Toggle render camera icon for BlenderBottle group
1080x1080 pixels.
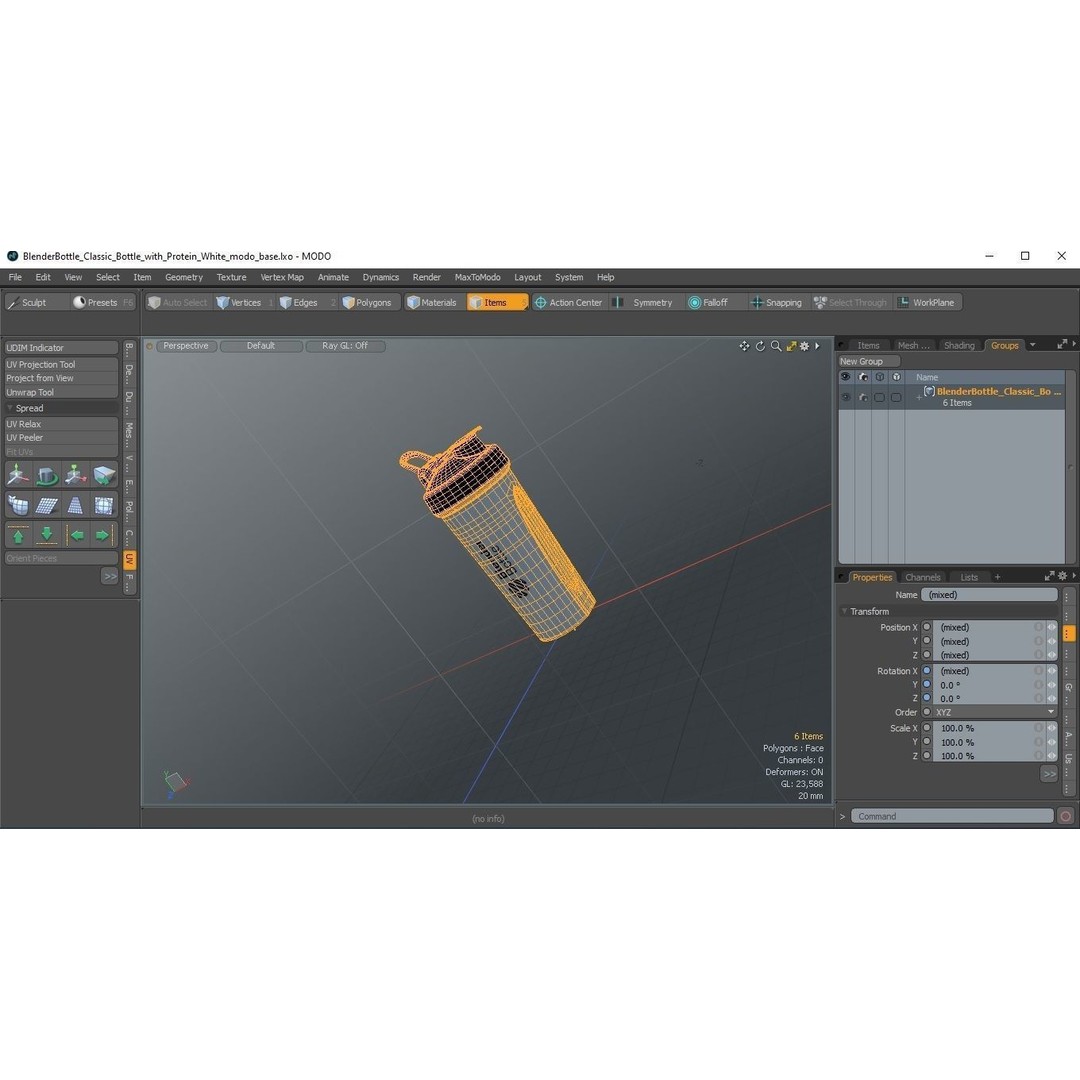863,397
